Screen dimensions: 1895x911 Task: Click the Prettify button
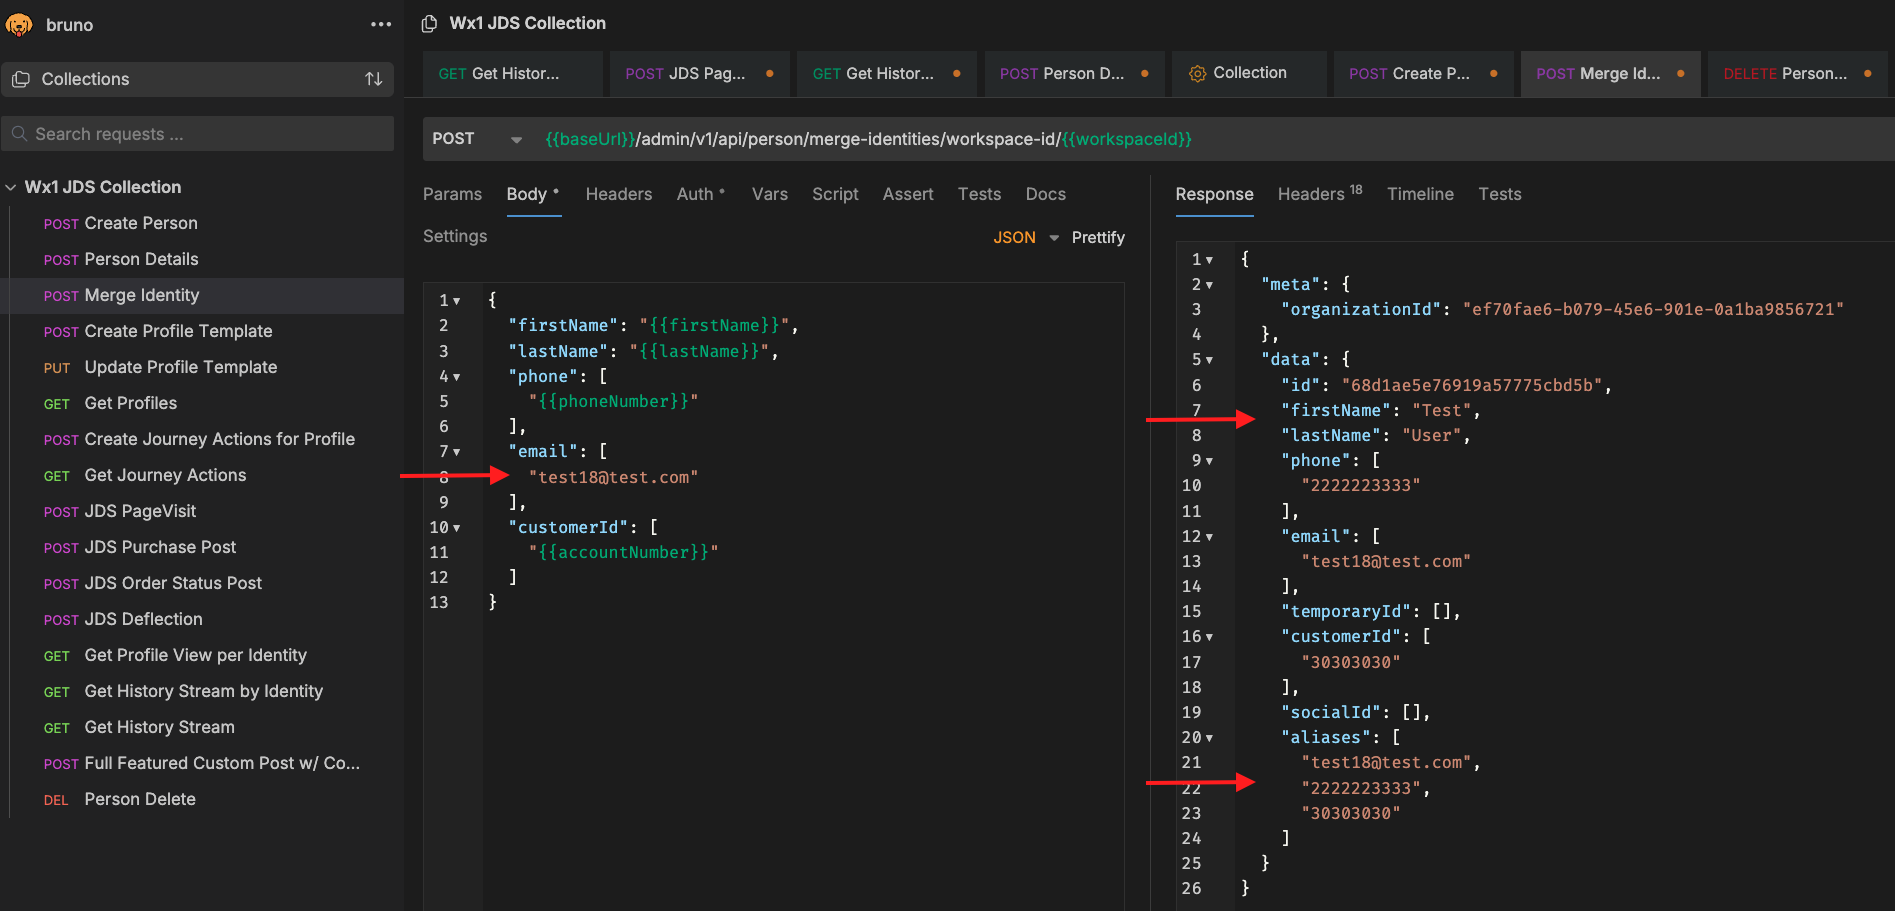point(1098,237)
